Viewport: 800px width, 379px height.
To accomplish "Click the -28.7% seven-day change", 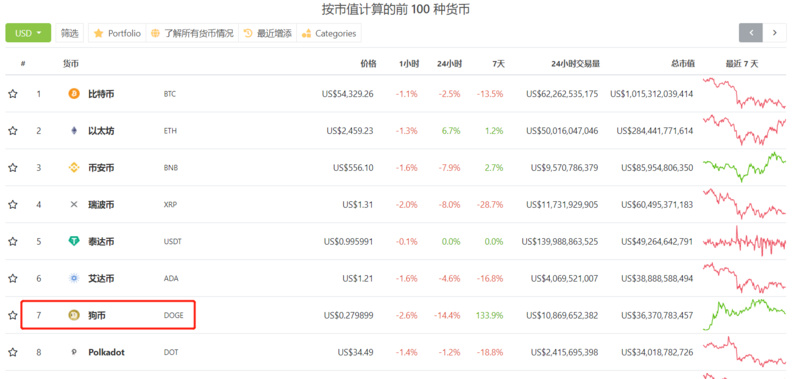I will tap(490, 205).
